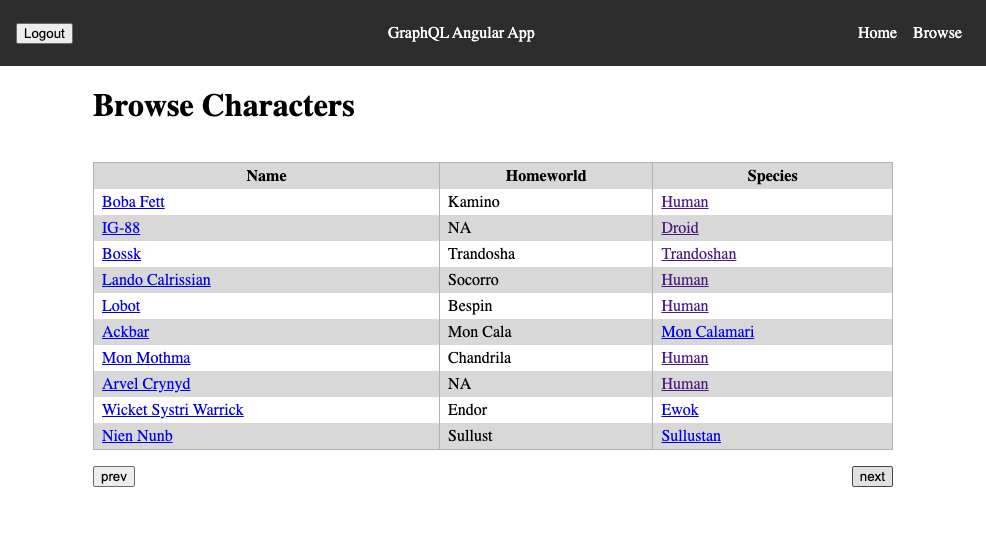Open Mon Mothma character page
Screen dimensions: 986x556
(x=146, y=358)
